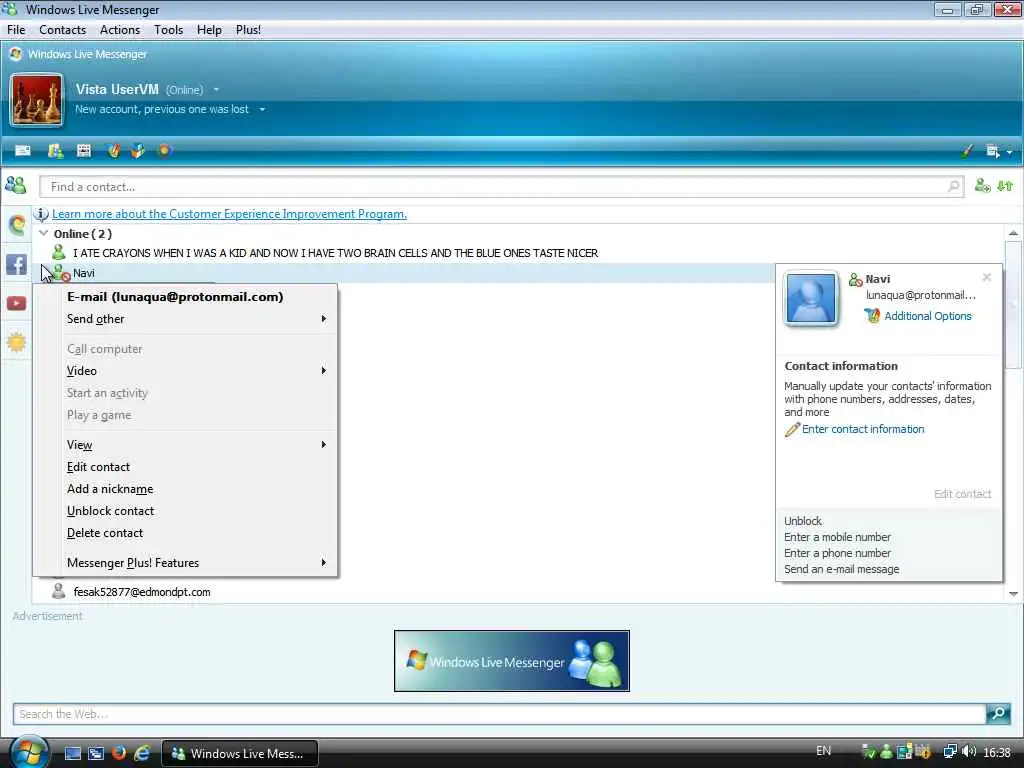
Task: Click the orange round toolbar icon
Action: click(164, 151)
